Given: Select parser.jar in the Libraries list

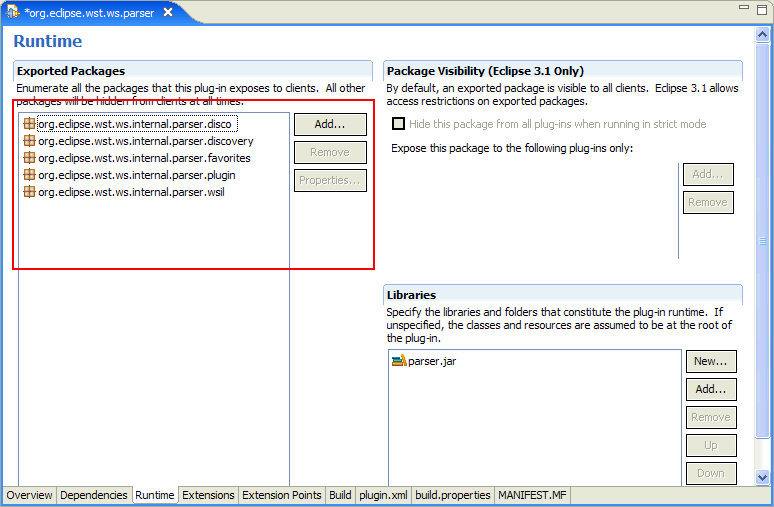Looking at the screenshot, I should click(x=432, y=361).
